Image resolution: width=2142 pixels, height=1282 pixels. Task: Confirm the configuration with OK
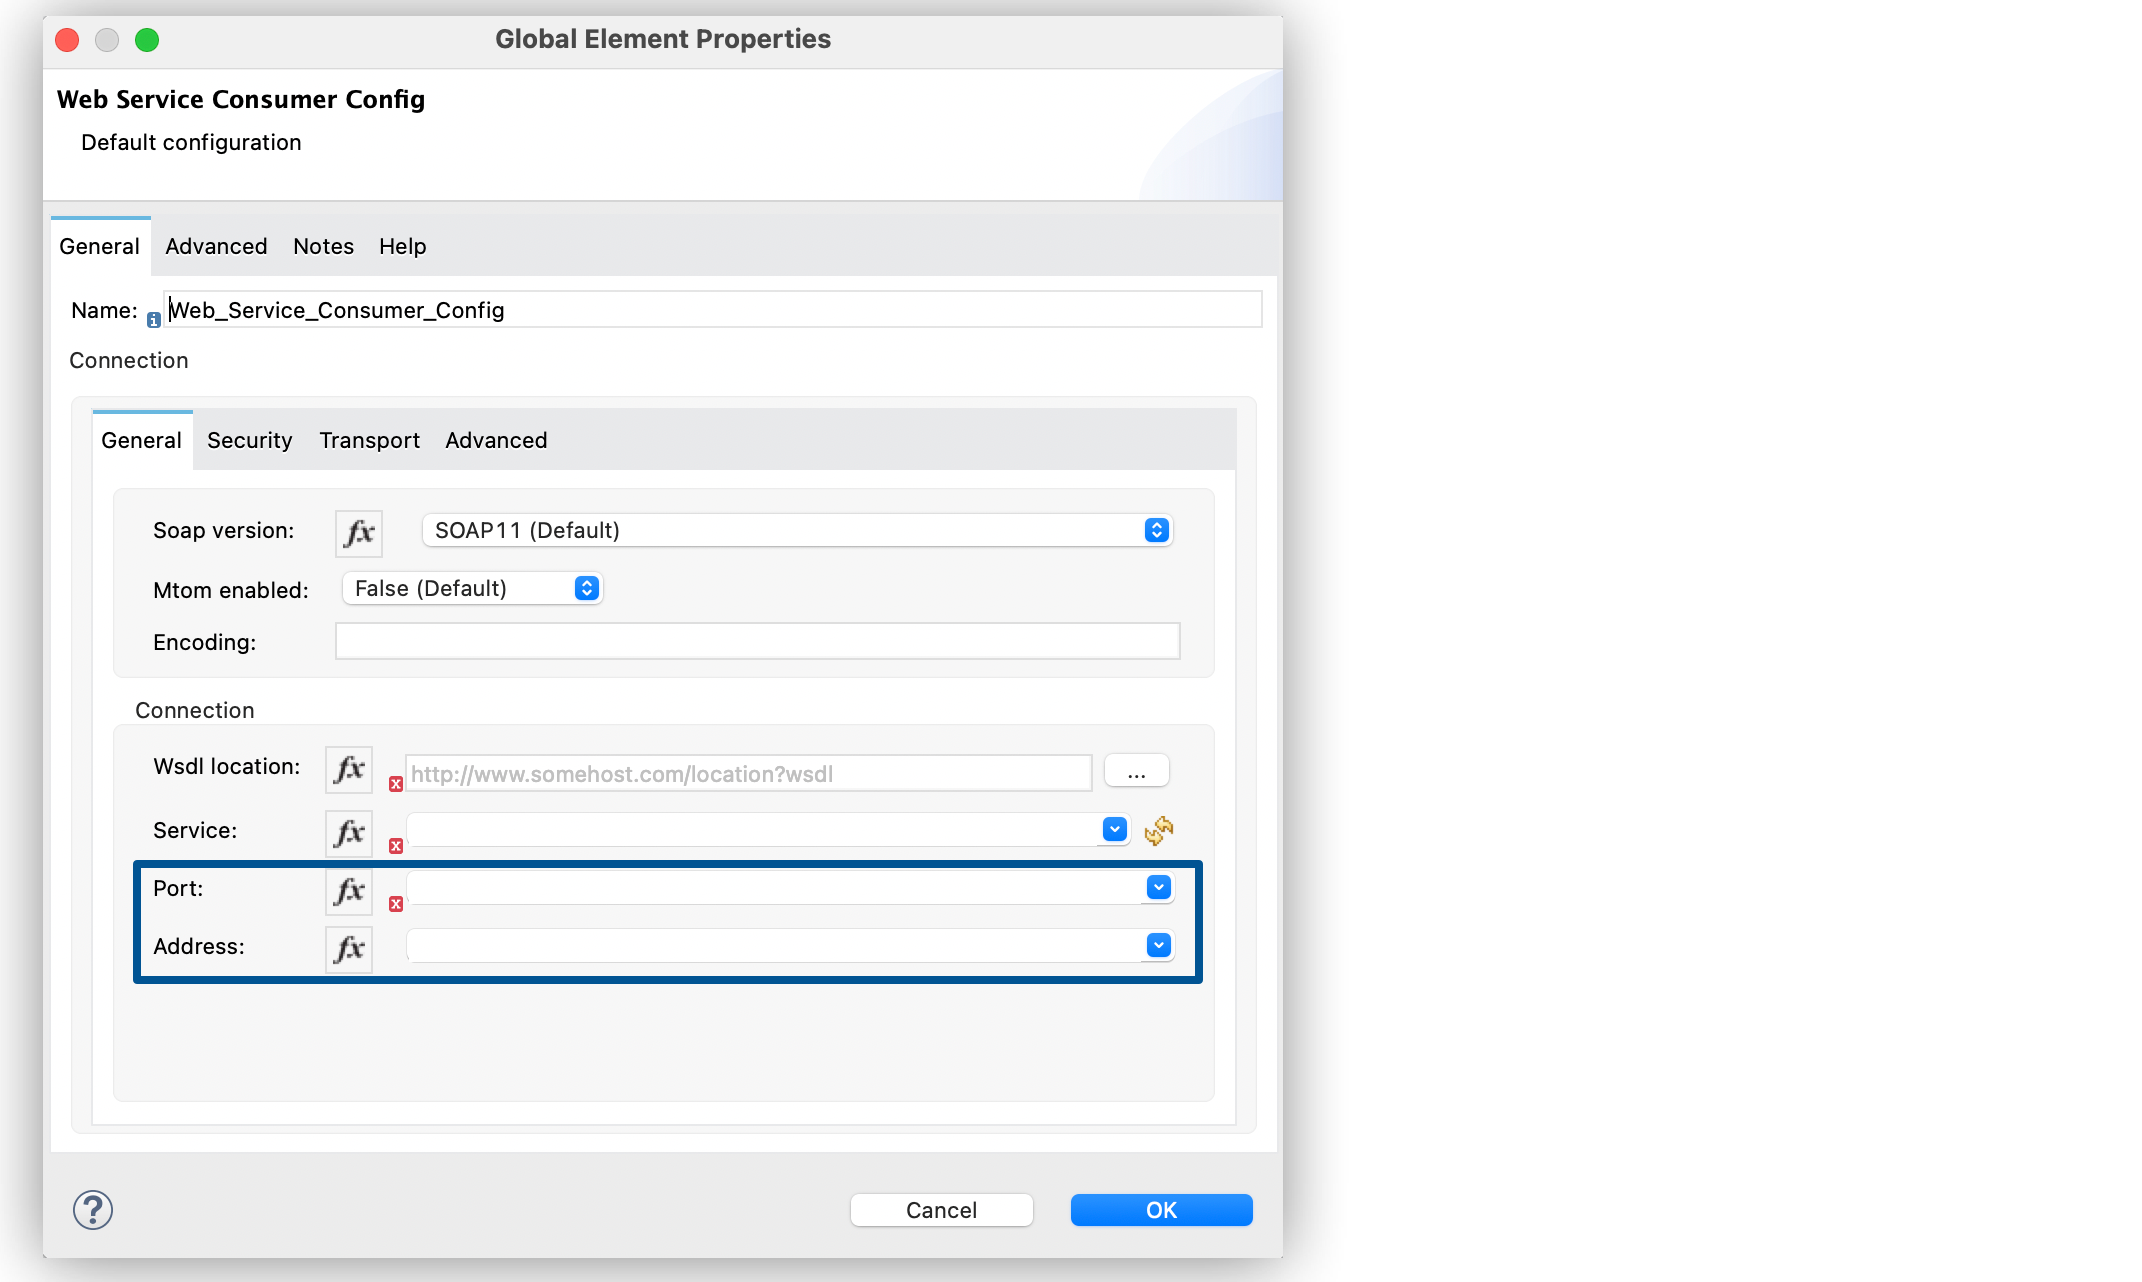point(1160,1209)
